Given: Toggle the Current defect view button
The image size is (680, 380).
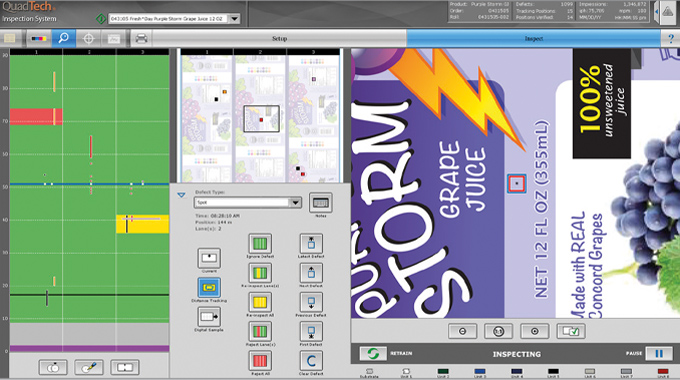Looking at the screenshot, I should click(x=209, y=258).
